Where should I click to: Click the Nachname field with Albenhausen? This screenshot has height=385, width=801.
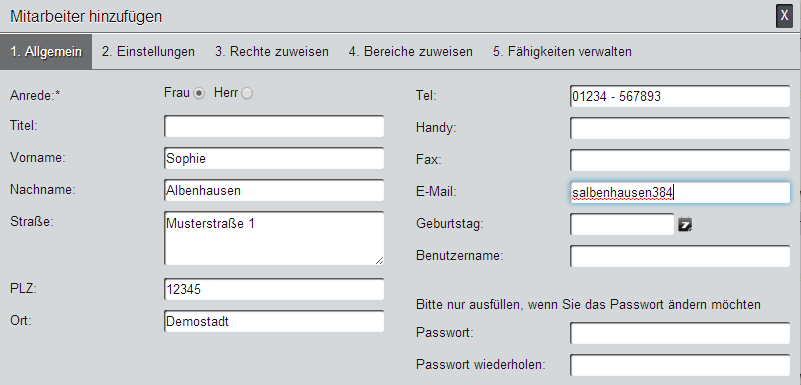click(274, 190)
